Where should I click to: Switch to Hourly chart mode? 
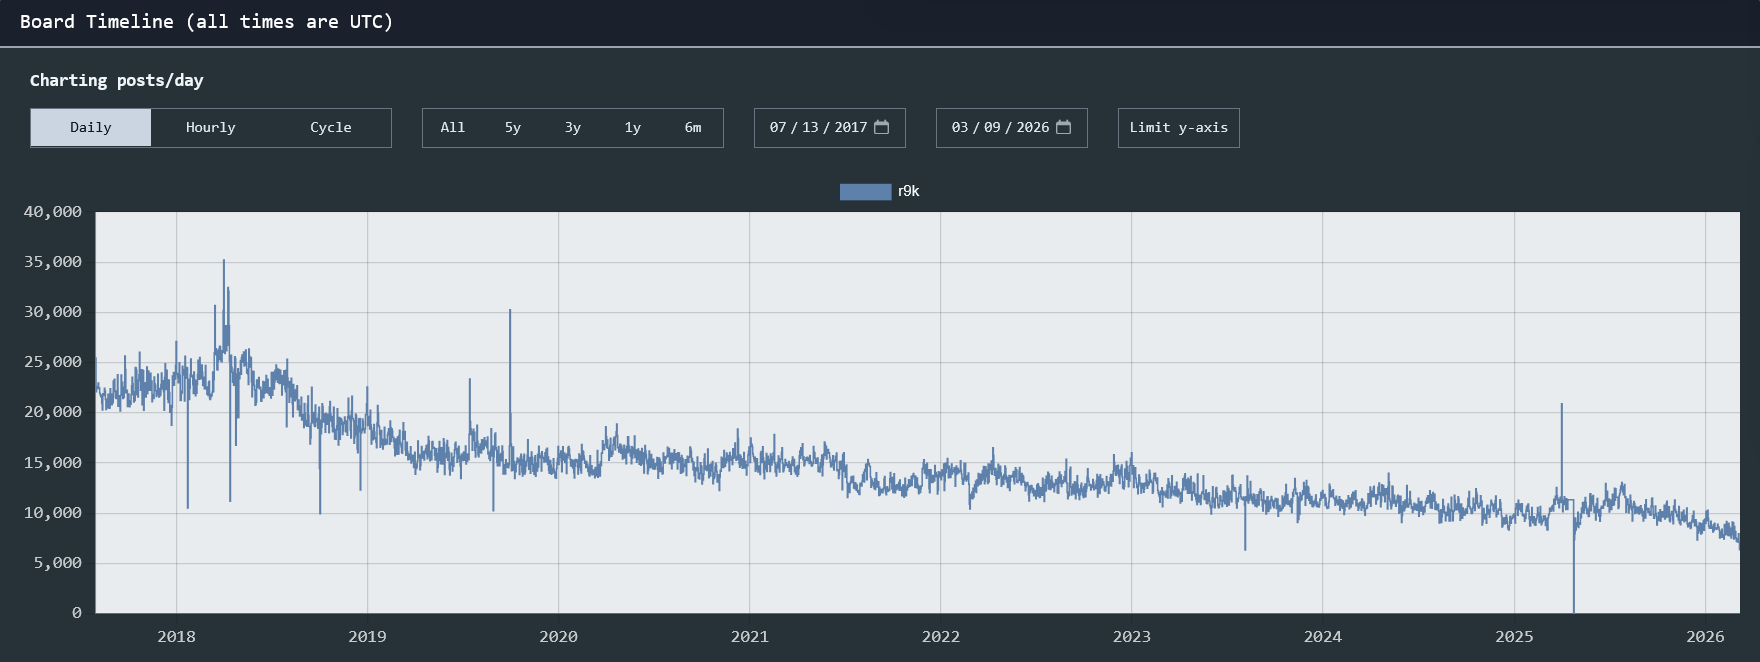211,128
